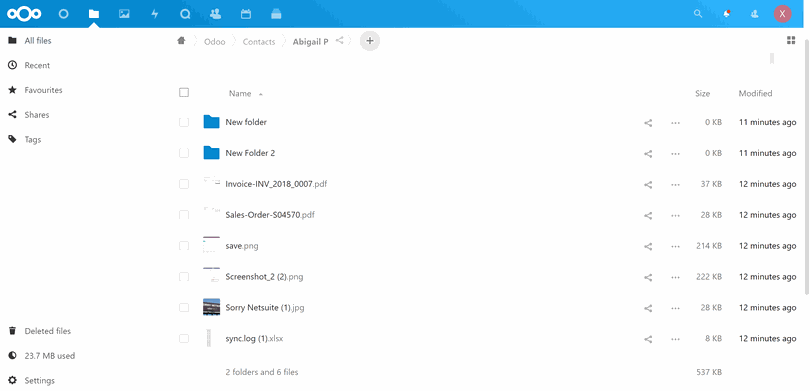This screenshot has height=391, width=810.
Task: Select the Invoice-INV_2018_0007.pdf checkbox
Action: tap(184, 184)
